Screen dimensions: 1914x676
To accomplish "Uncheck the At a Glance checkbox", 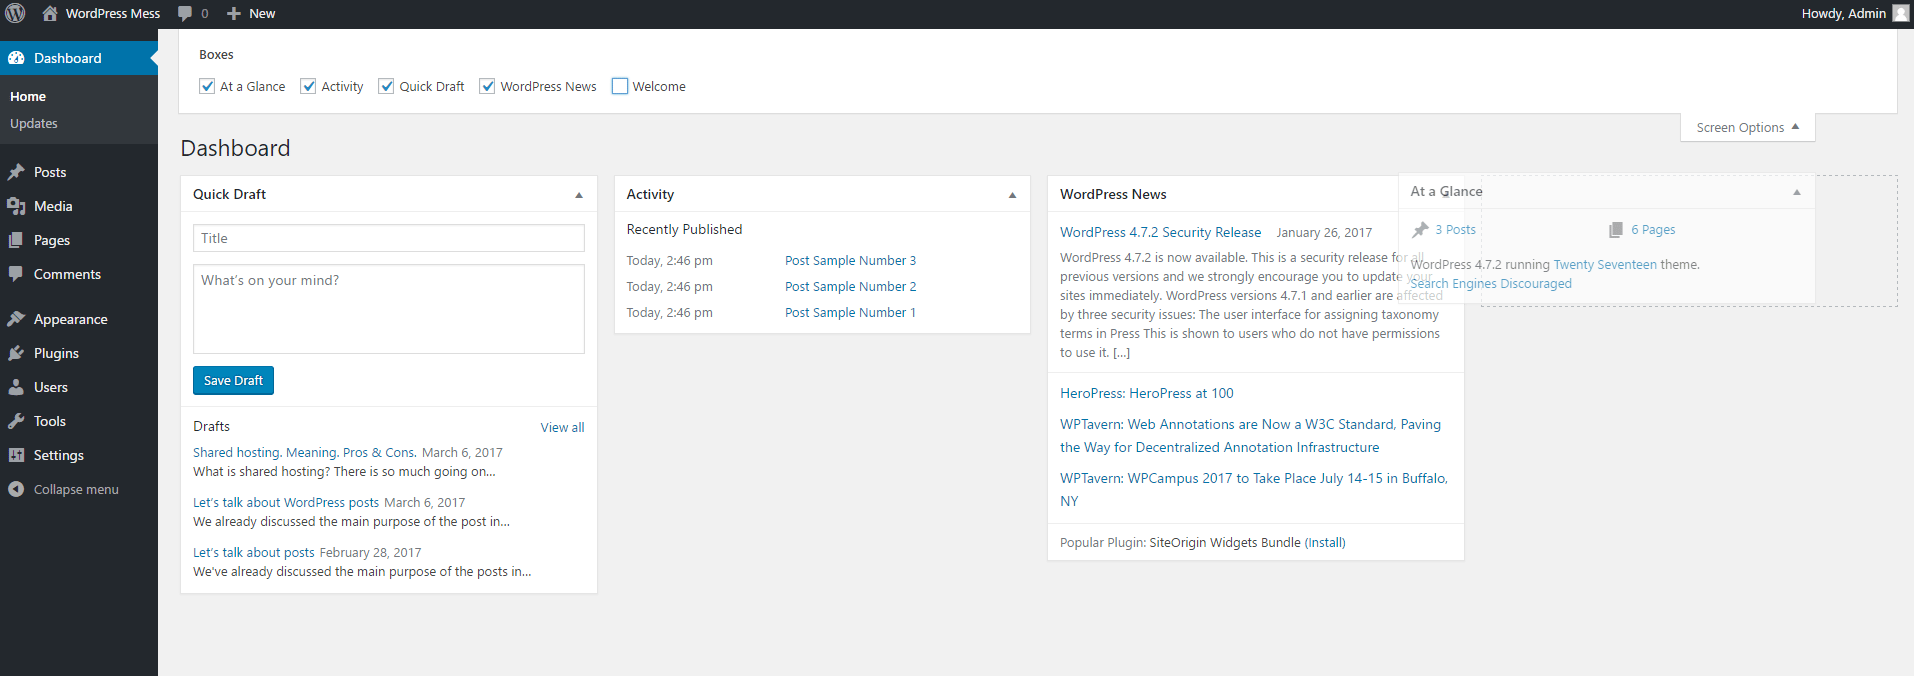I will [x=207, y=86].
